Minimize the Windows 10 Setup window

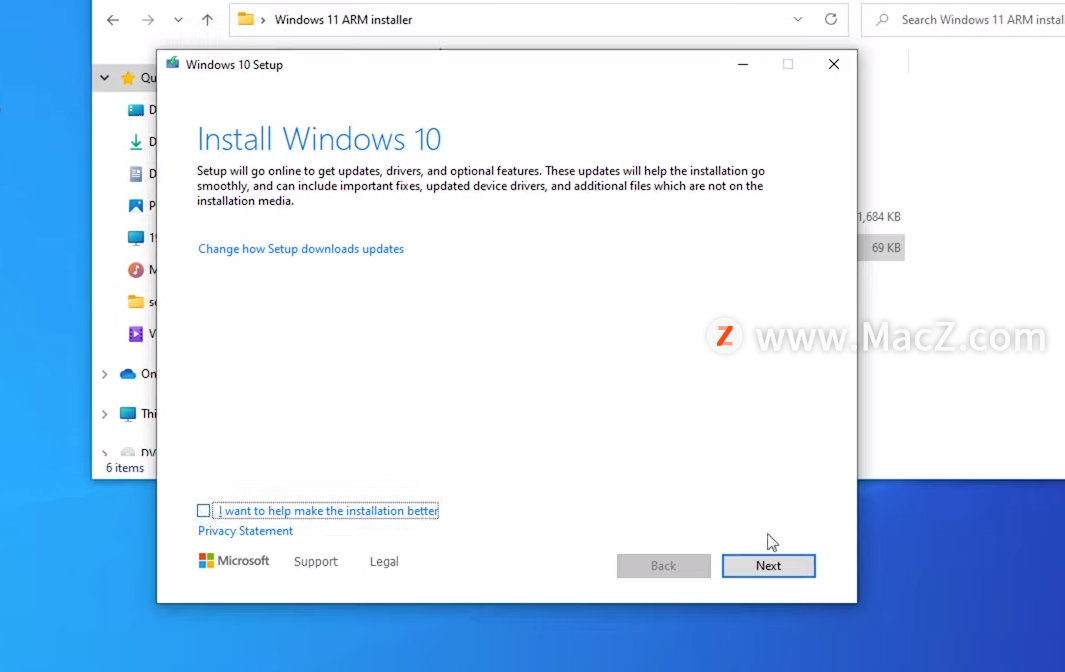click(743, 64)
